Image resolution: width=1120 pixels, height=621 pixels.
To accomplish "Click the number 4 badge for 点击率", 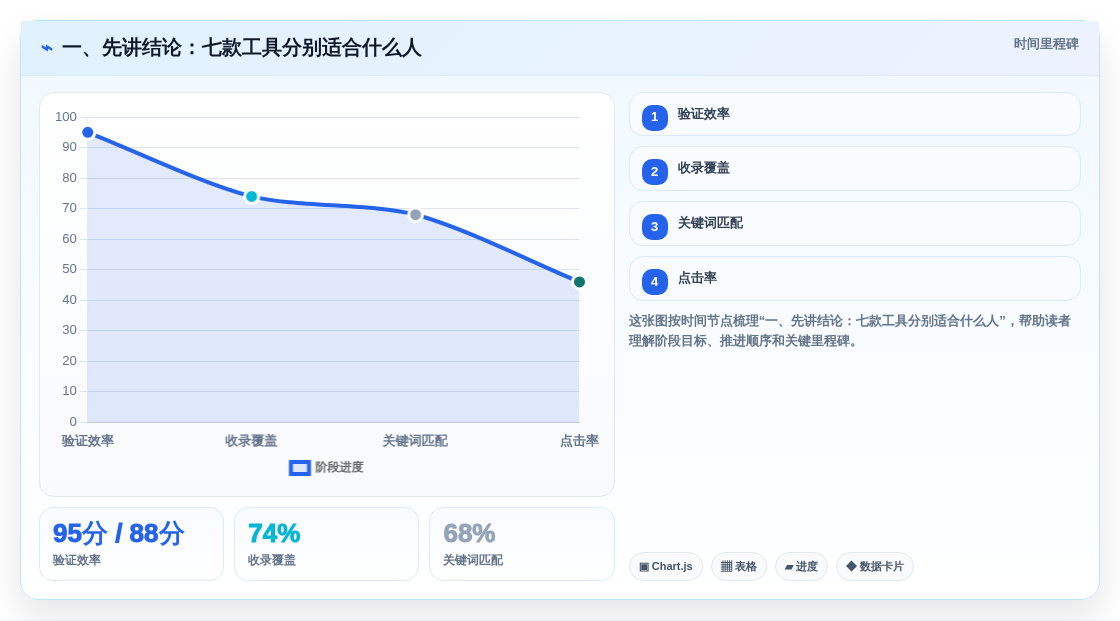I will [x=654, y=282].
